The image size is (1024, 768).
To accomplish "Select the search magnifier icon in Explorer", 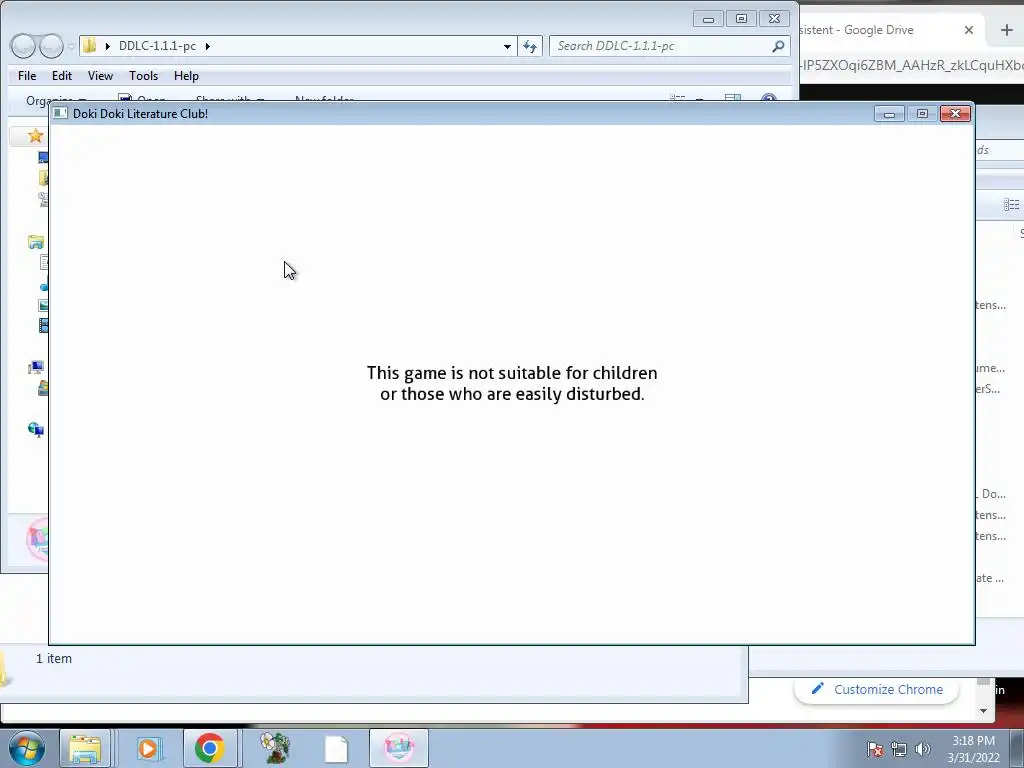I will (778, 46).
